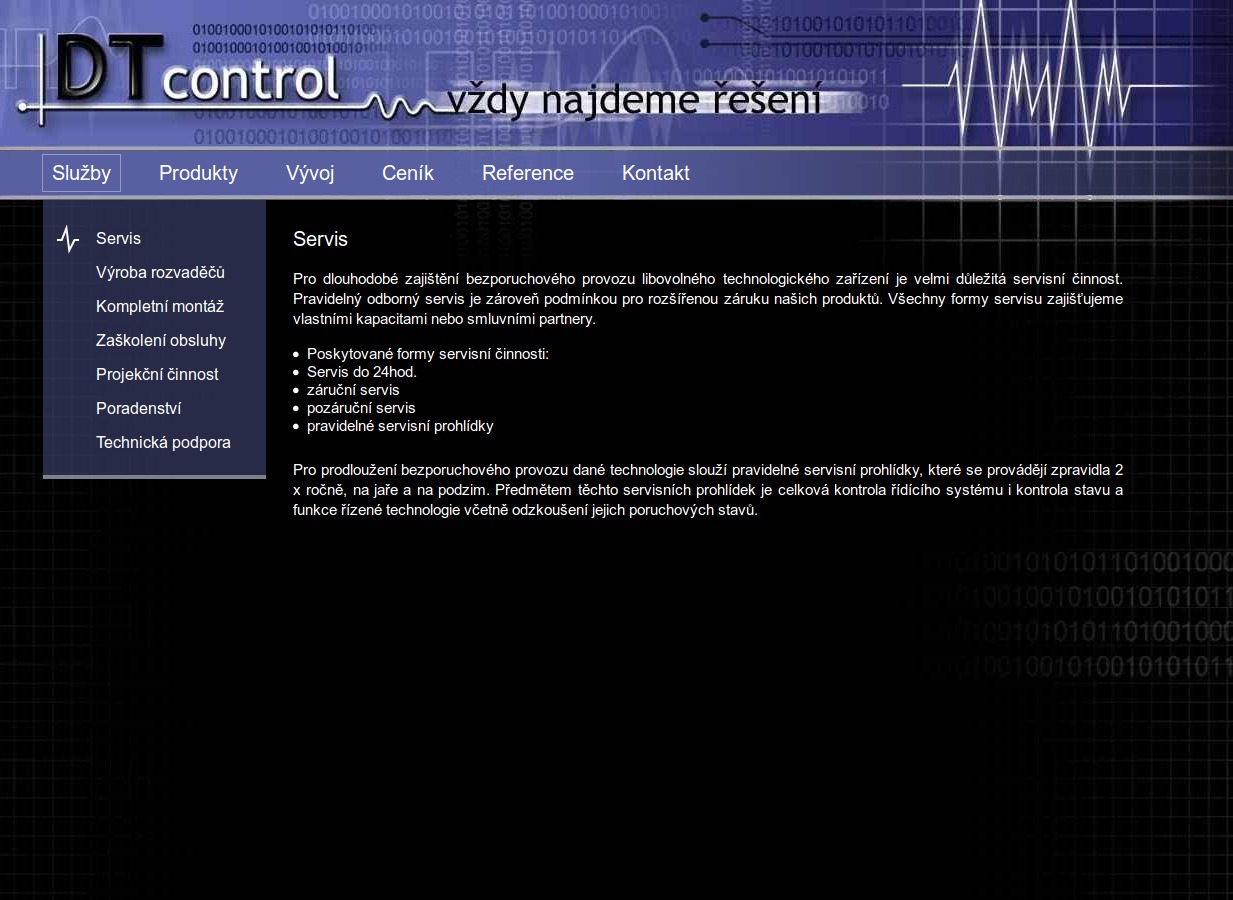Open Poradenství sidebar link
Screen dimensions: 1233x900
pos(138,408)
